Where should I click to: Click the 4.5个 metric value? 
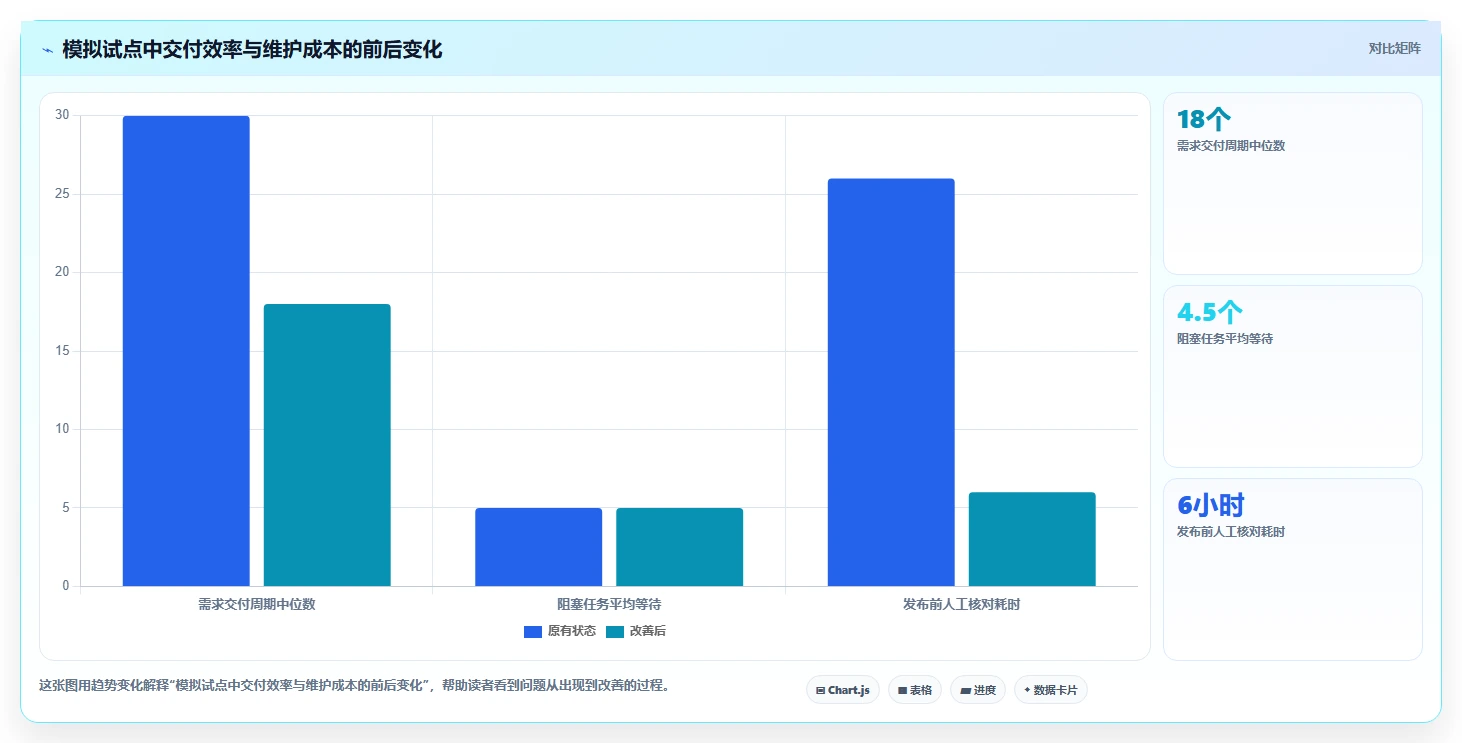coord(1210,313)
